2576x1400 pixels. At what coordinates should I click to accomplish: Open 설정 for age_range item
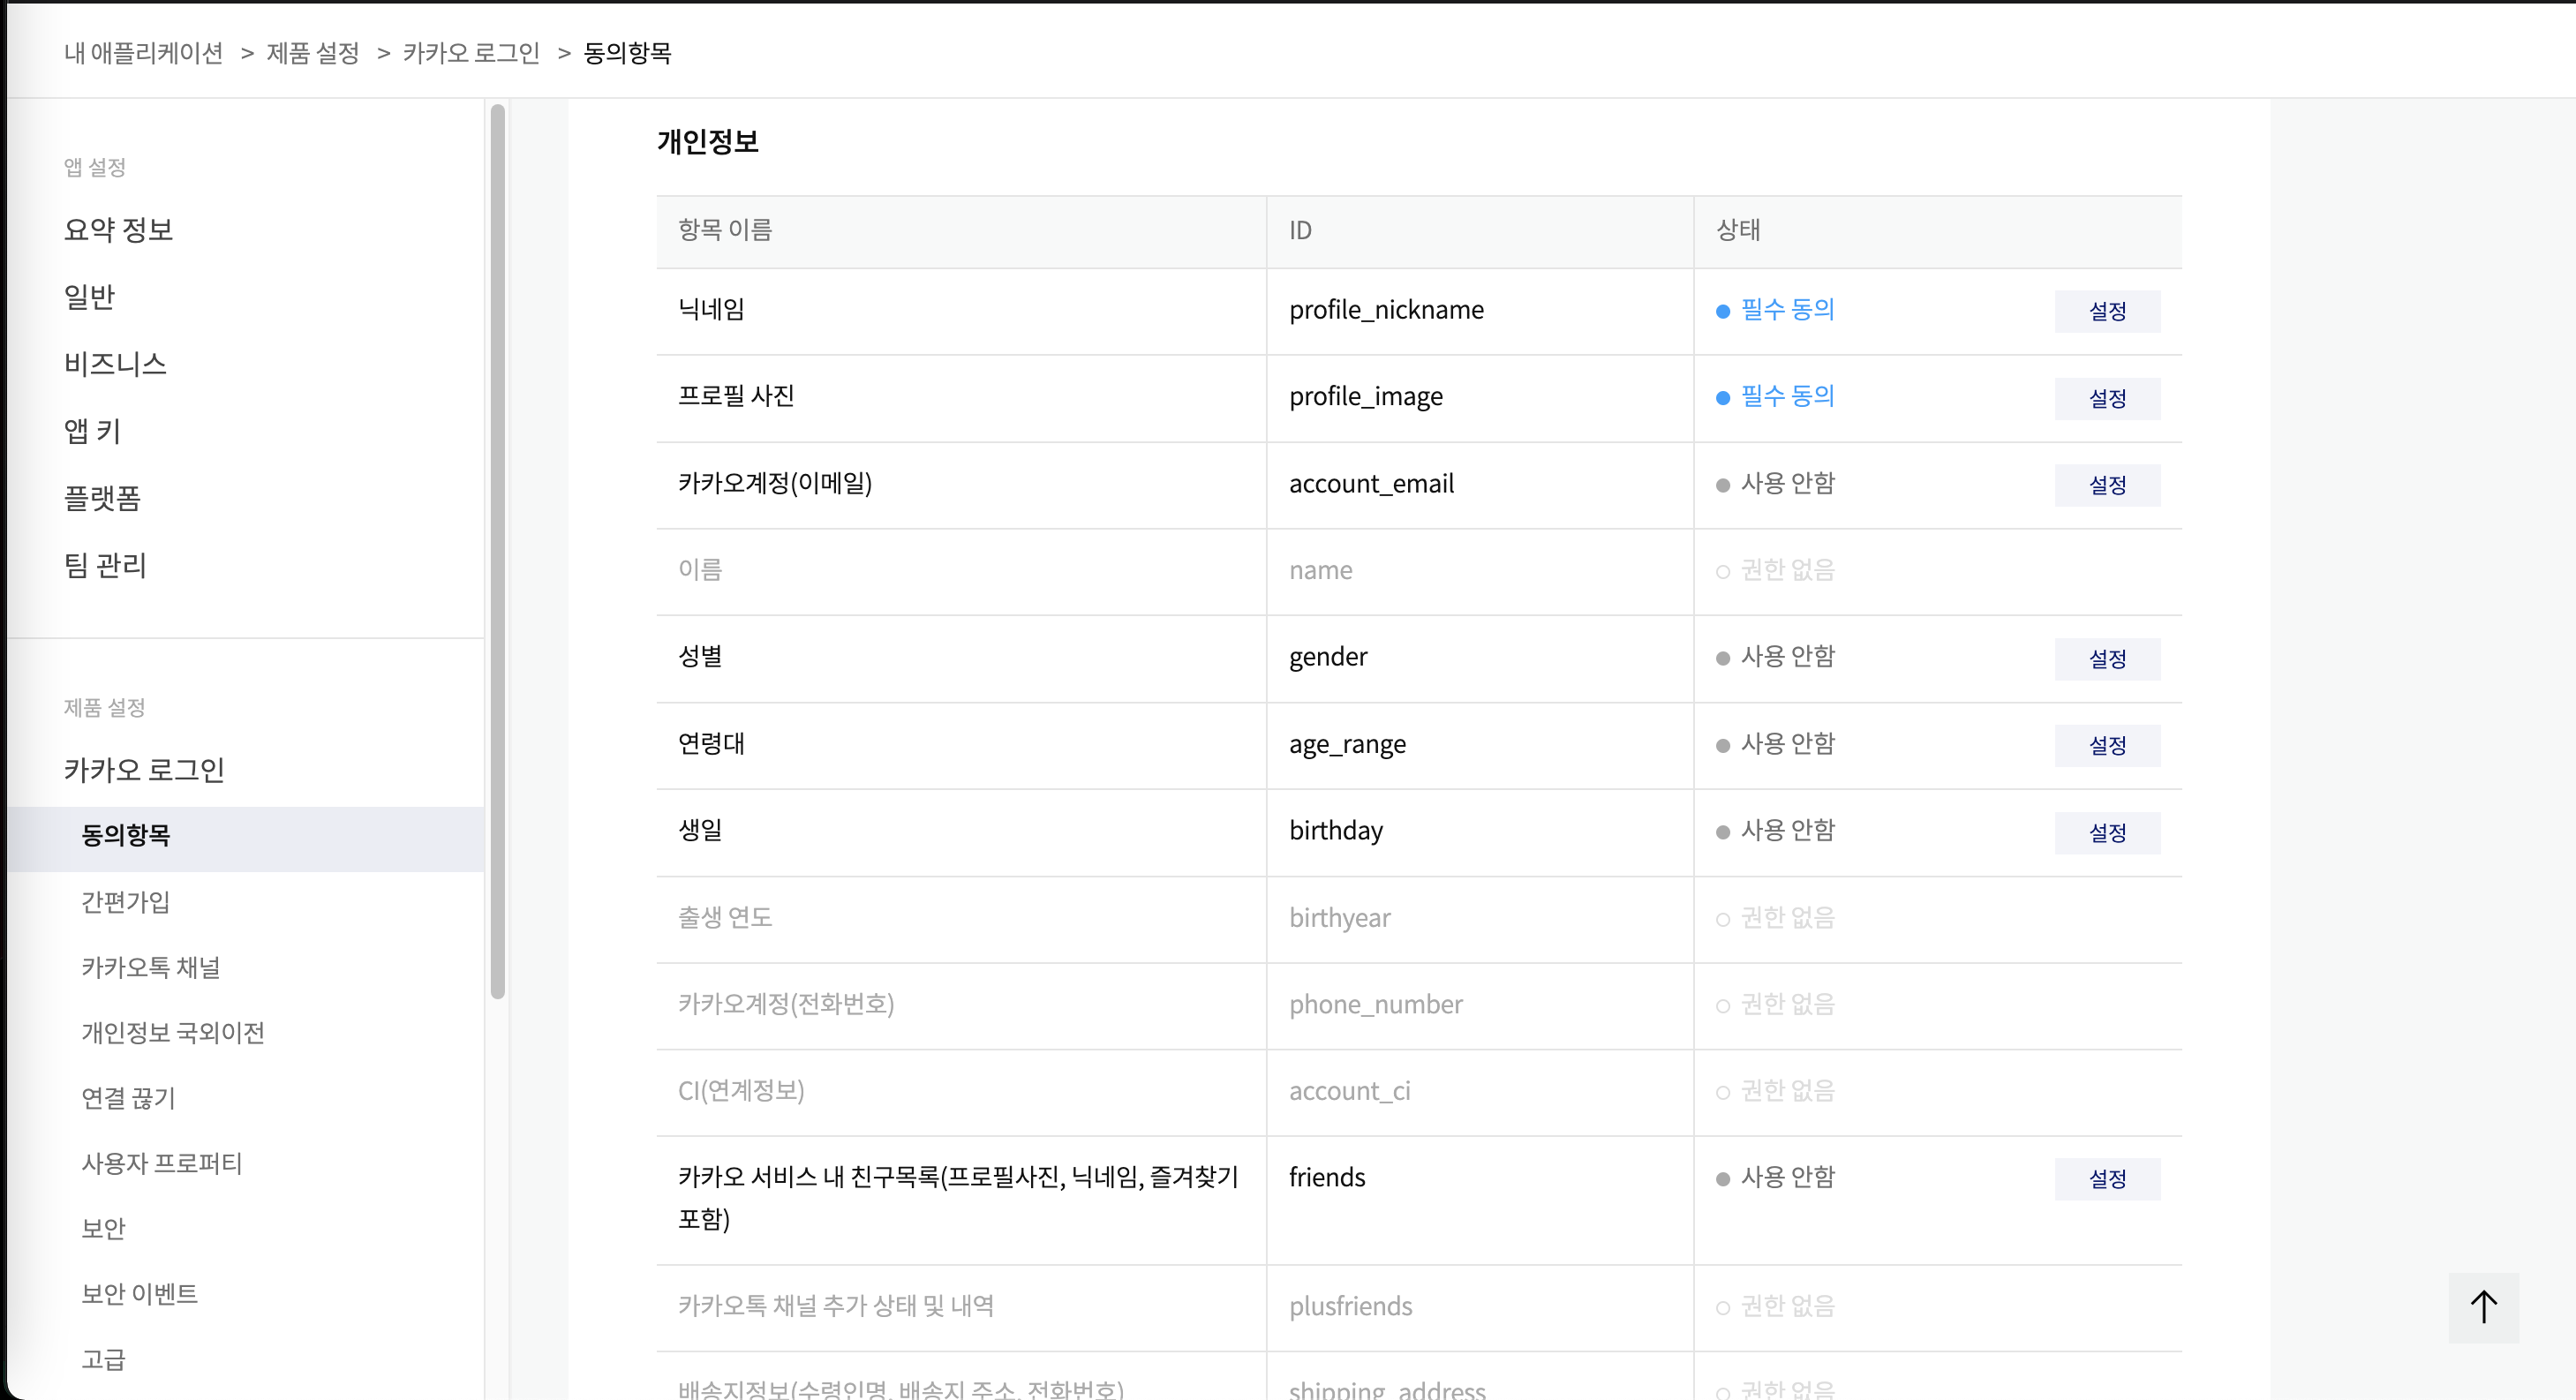(x=2107, y=745)
